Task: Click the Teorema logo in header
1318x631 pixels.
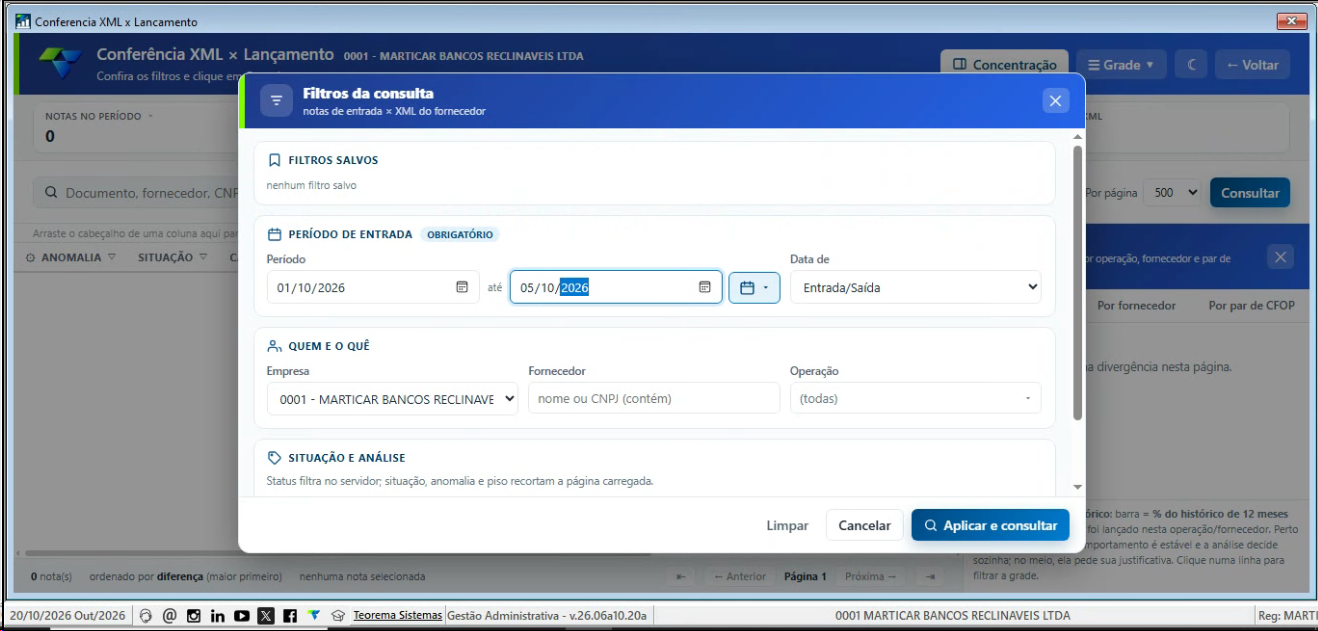Action: 60,63
